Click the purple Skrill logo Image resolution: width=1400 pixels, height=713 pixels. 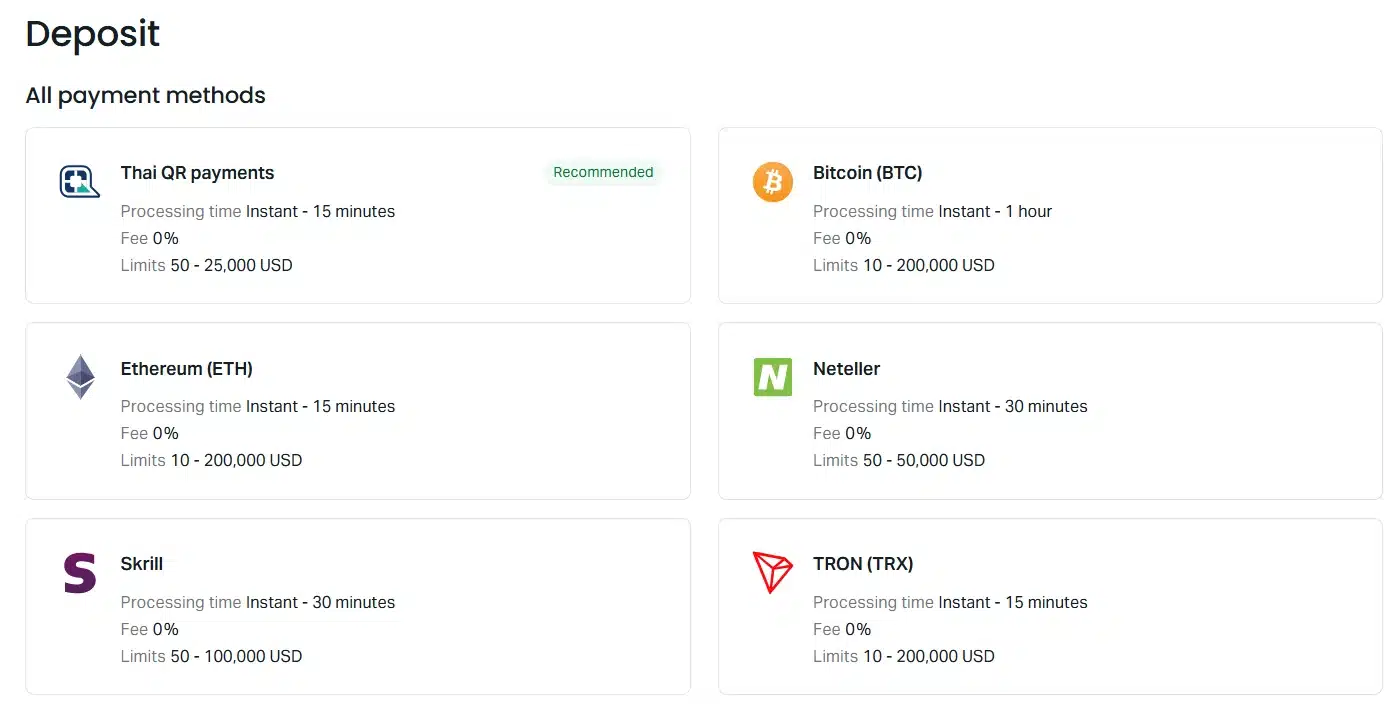coord(80,573)
